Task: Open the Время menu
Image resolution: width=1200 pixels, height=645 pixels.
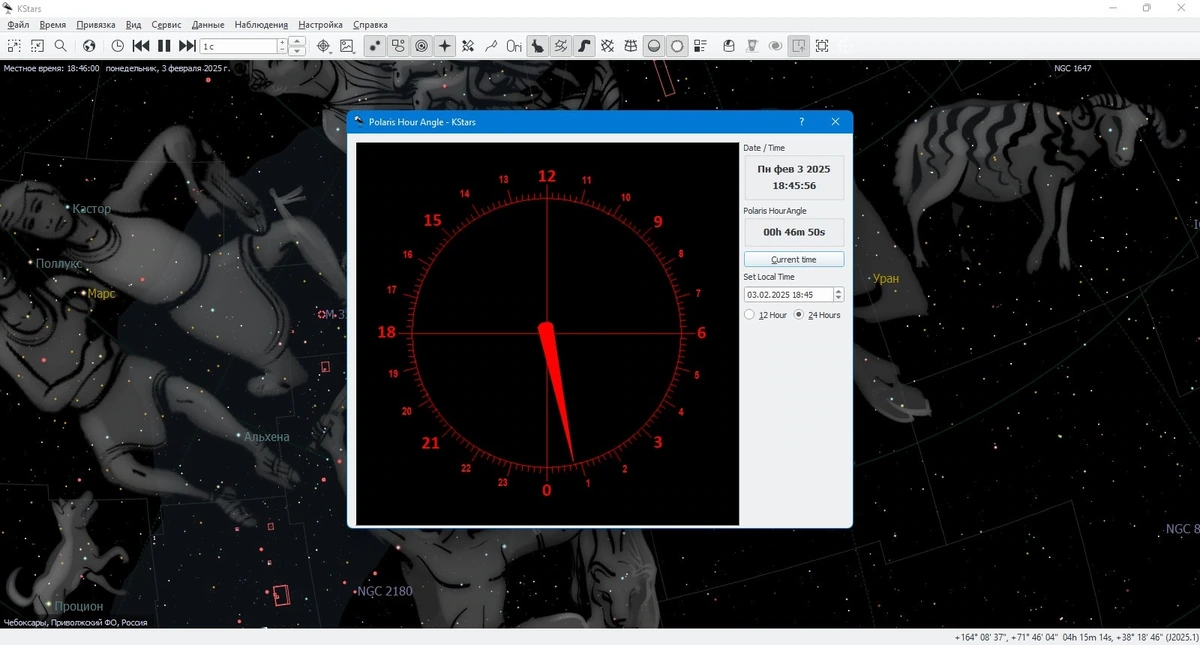Action: coord(53,24)
